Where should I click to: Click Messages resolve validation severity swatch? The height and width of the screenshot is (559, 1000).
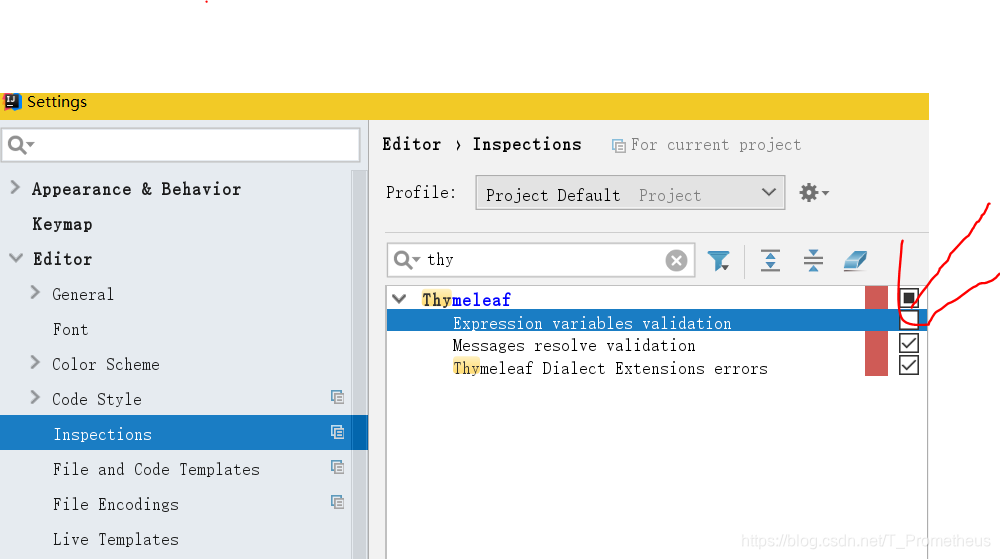[x=876, y=344]
